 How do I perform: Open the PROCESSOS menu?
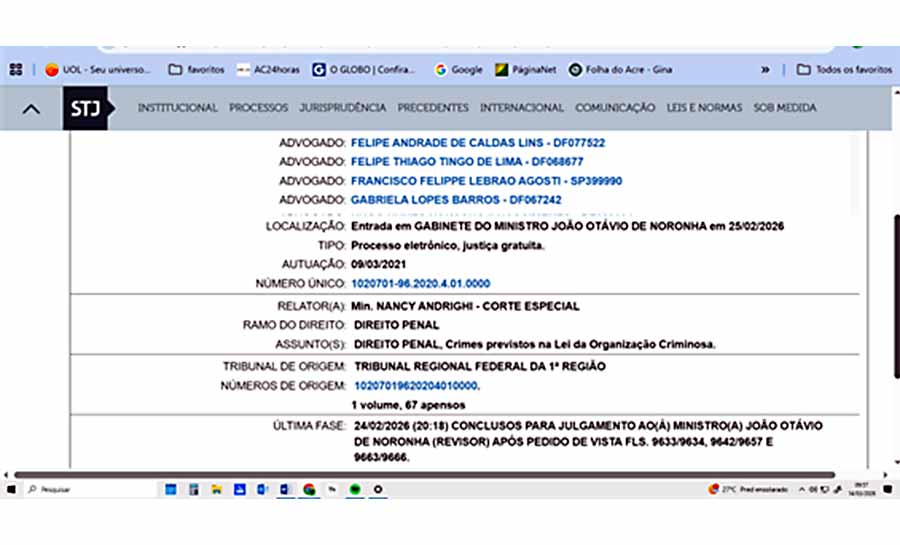click(258, 108)
